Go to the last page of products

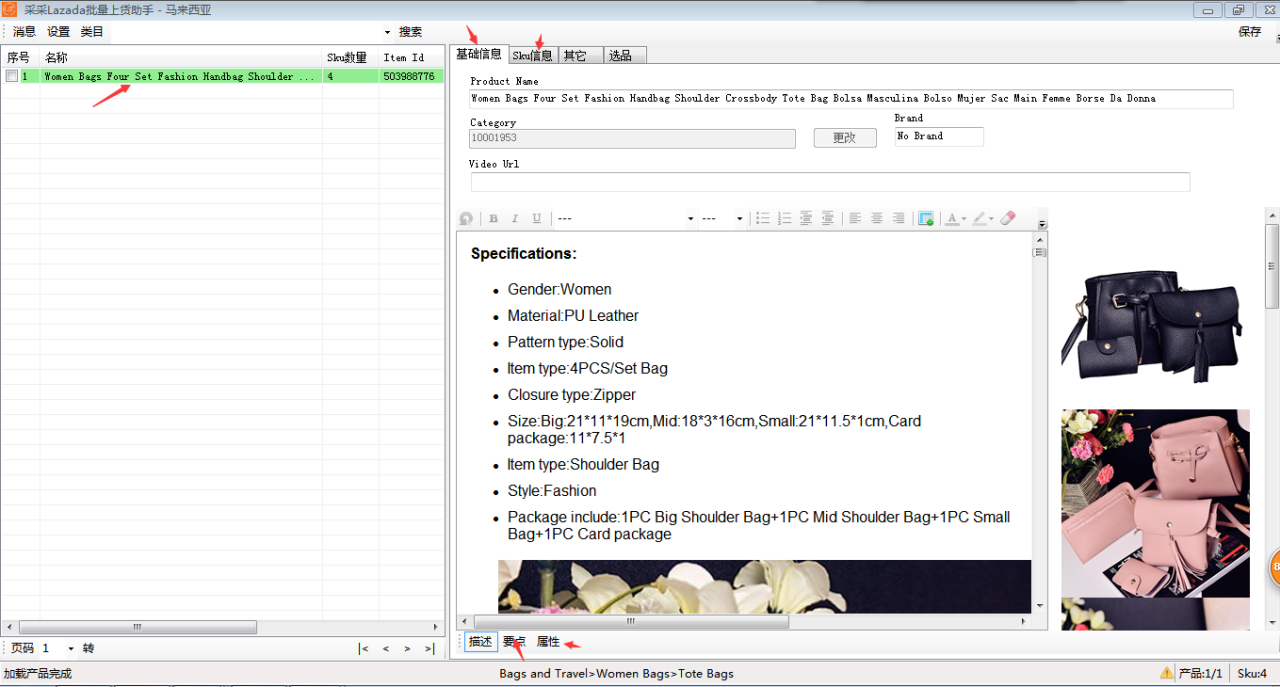tap(429, 649)
